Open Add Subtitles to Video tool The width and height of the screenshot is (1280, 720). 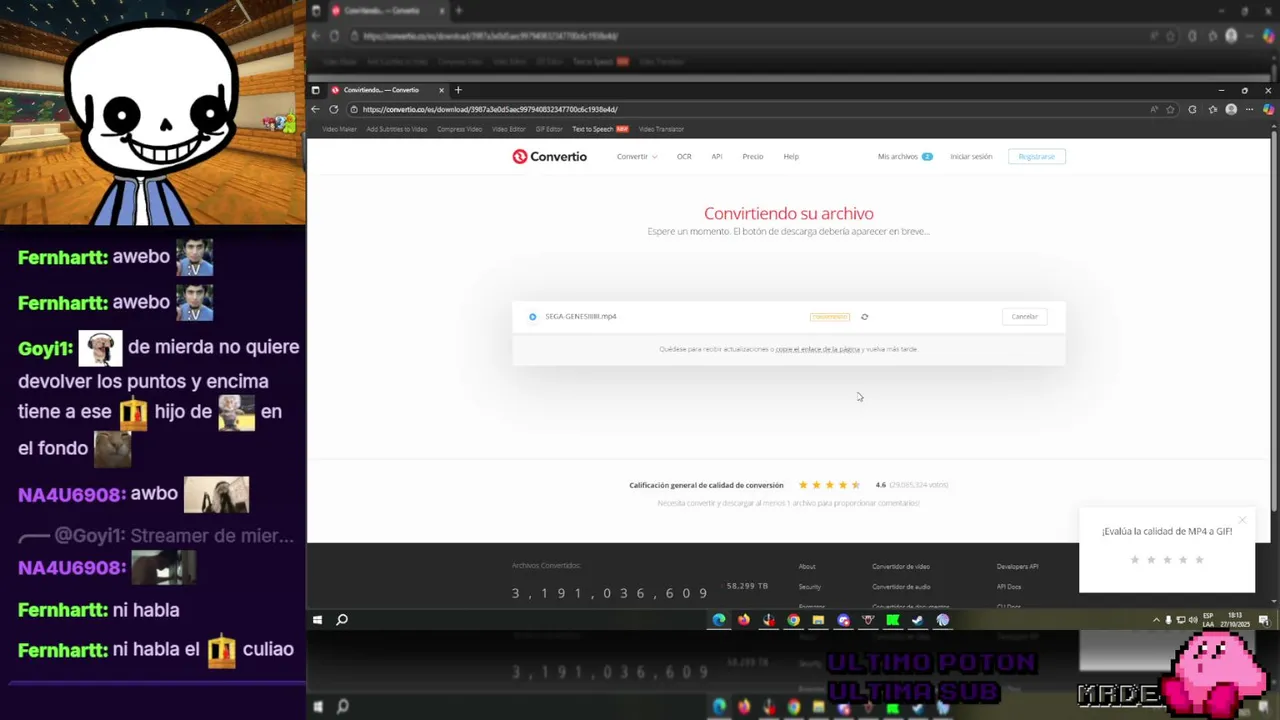click(396, 129)
